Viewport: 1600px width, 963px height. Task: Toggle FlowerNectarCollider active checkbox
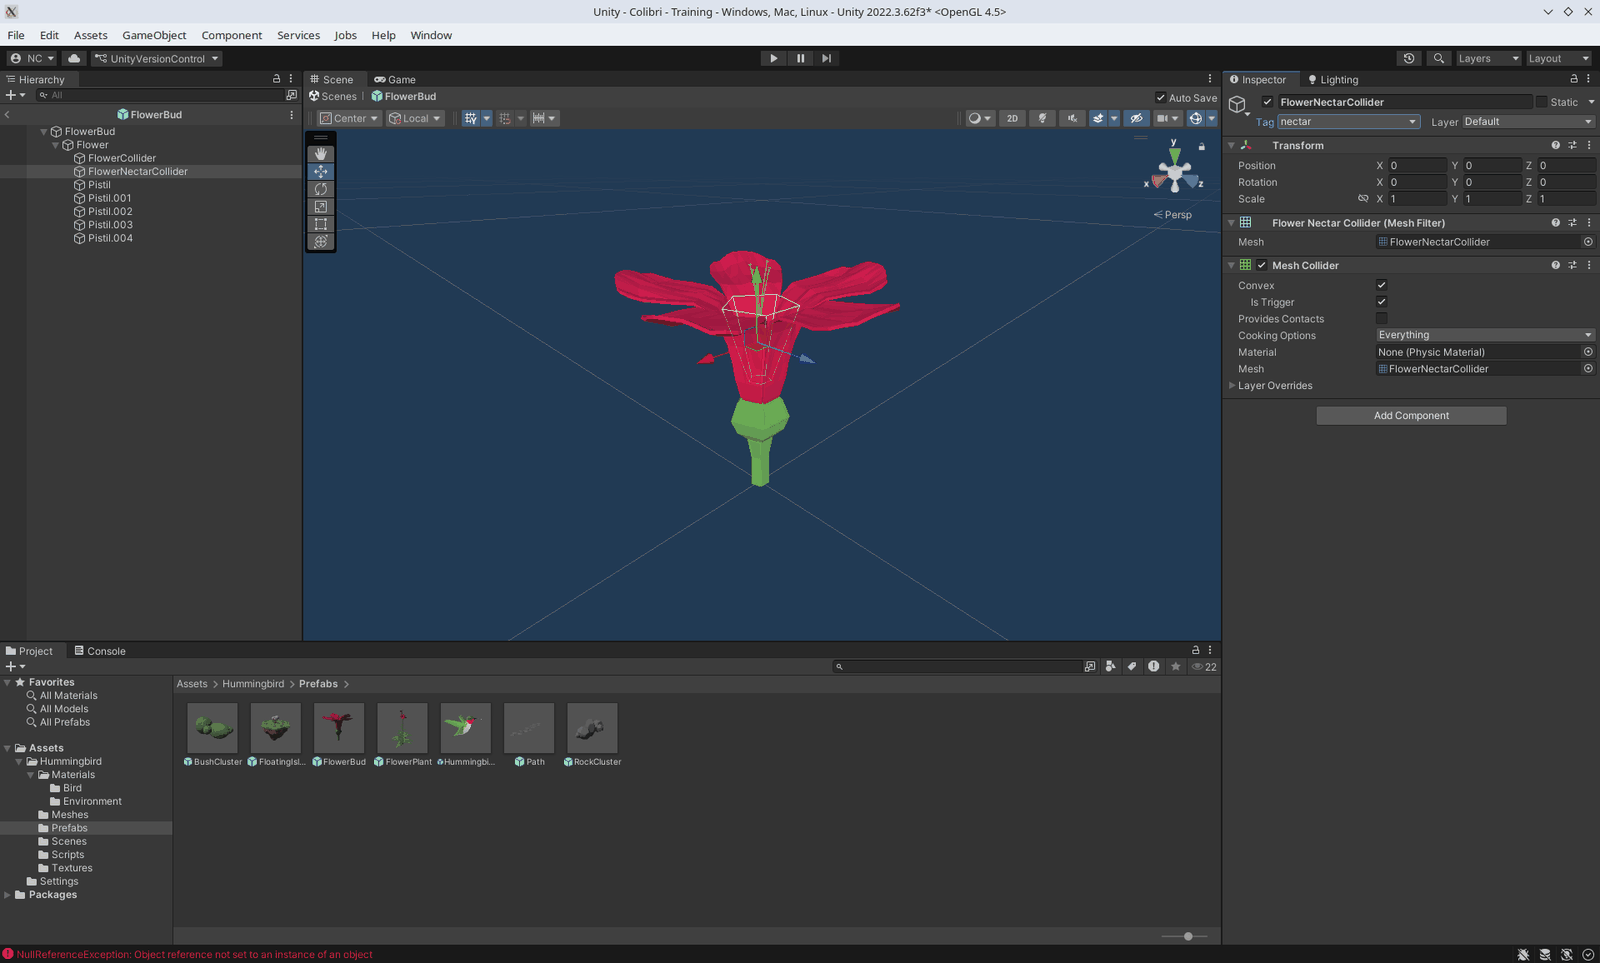tap(1267, 102)
